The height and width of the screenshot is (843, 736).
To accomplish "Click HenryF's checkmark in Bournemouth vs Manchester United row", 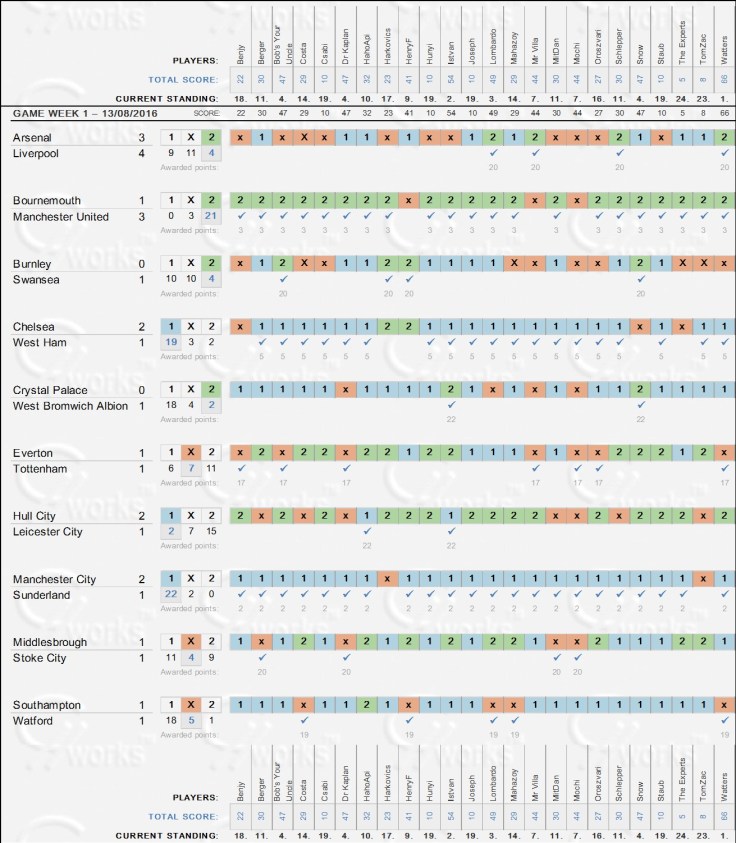I will 409,216.
